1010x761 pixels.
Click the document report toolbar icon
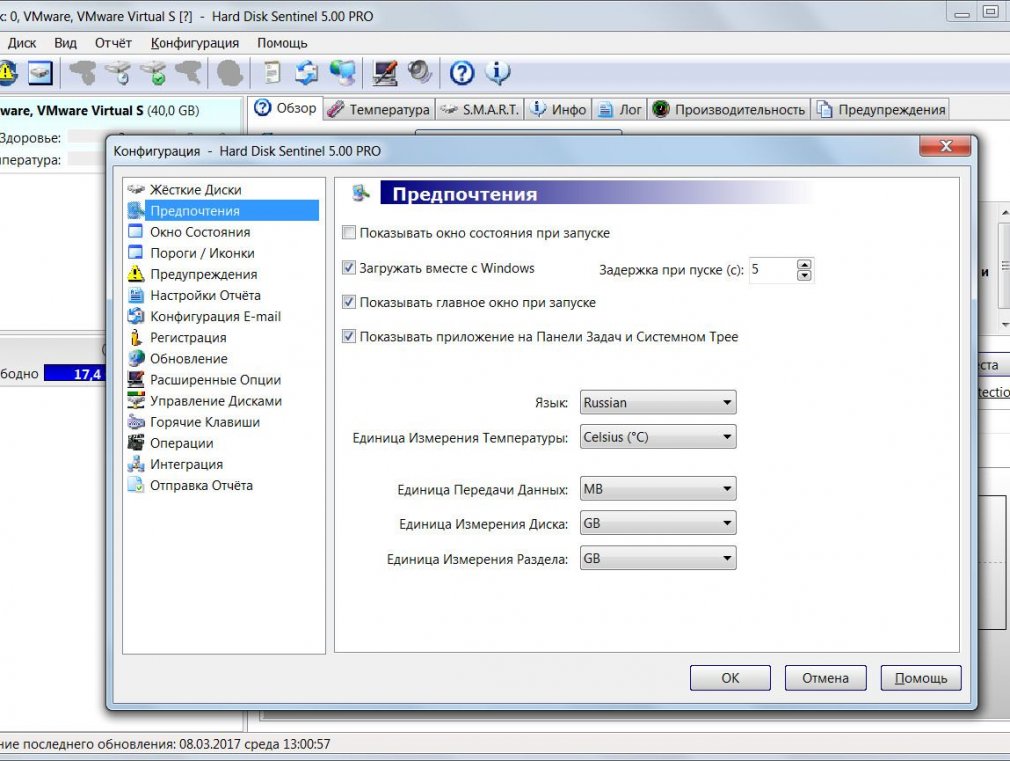(272, 73)
